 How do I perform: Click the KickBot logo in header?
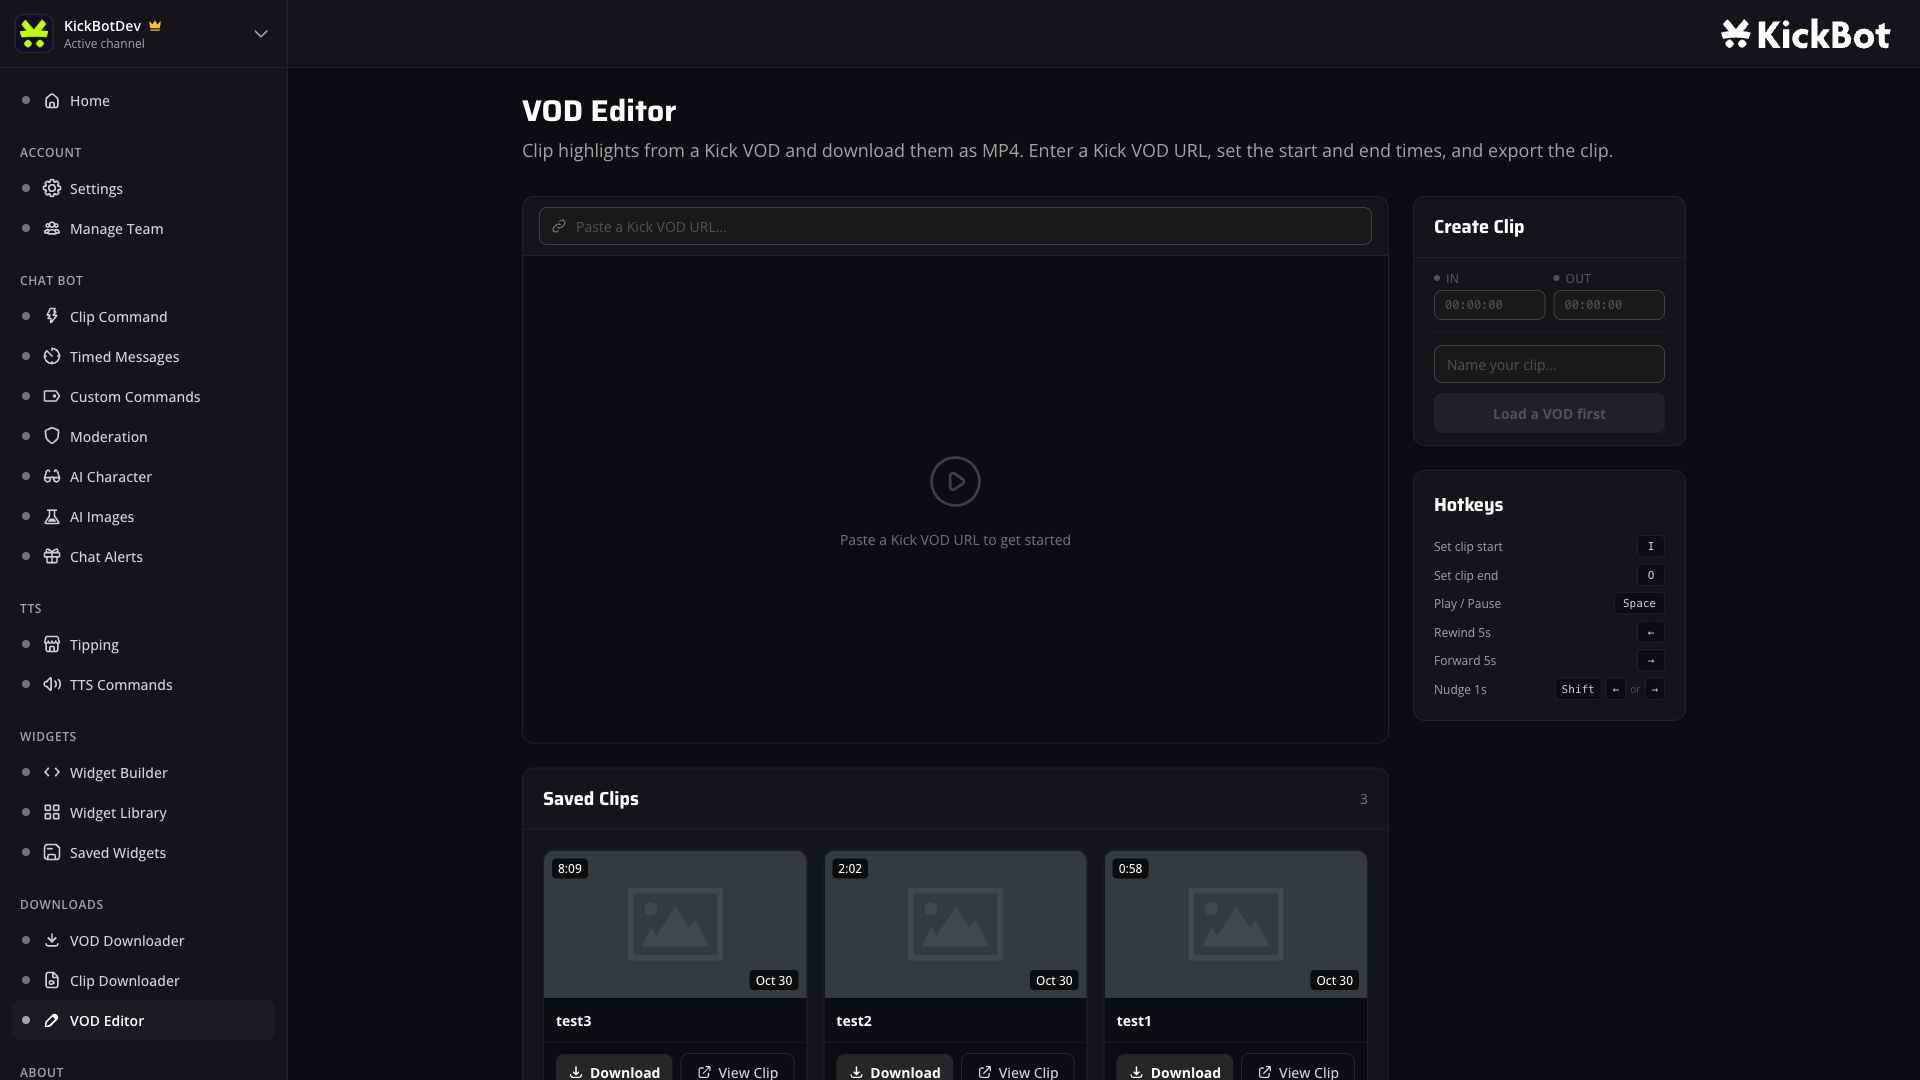1805,34
